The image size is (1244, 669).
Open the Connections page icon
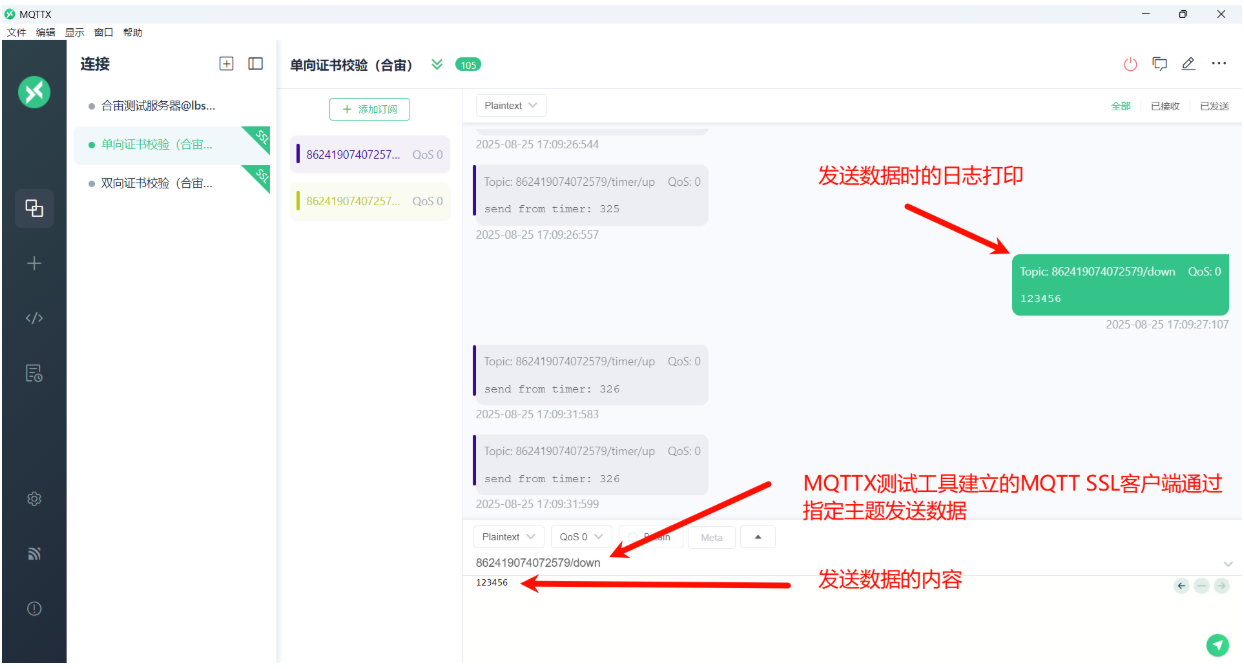(34, 208)
